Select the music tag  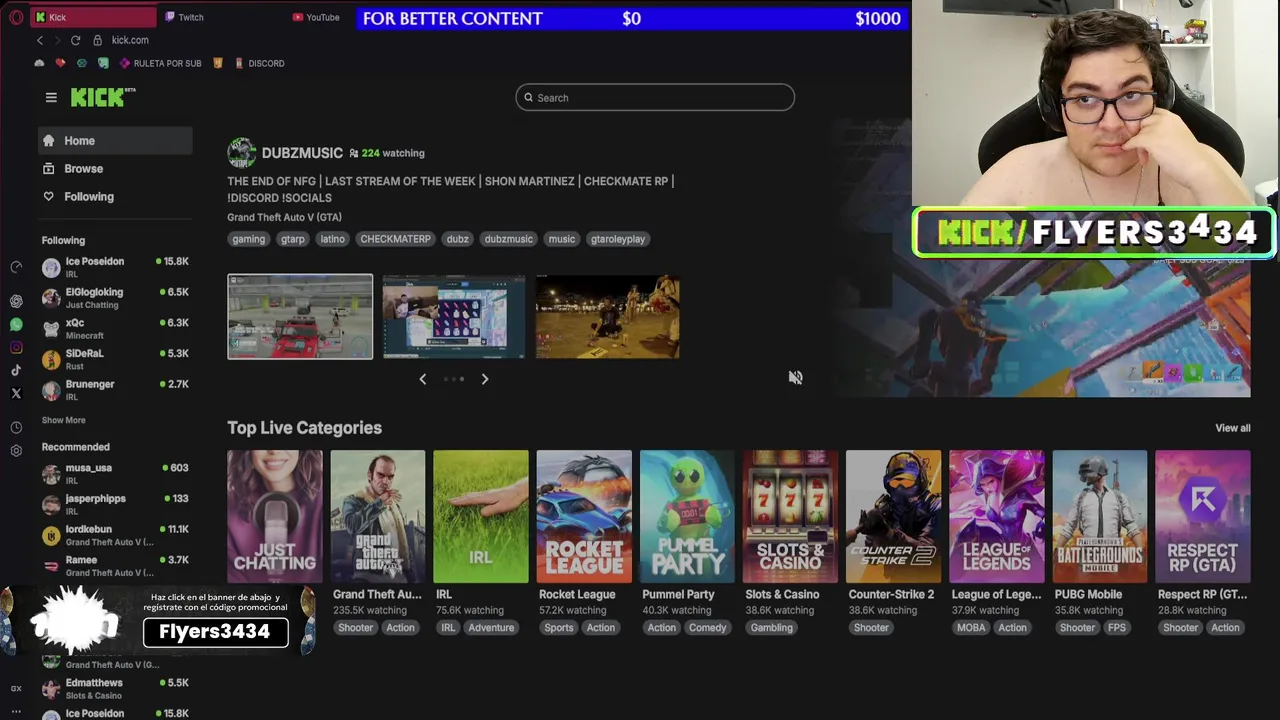pyautogui.click(x=562, y=239)
